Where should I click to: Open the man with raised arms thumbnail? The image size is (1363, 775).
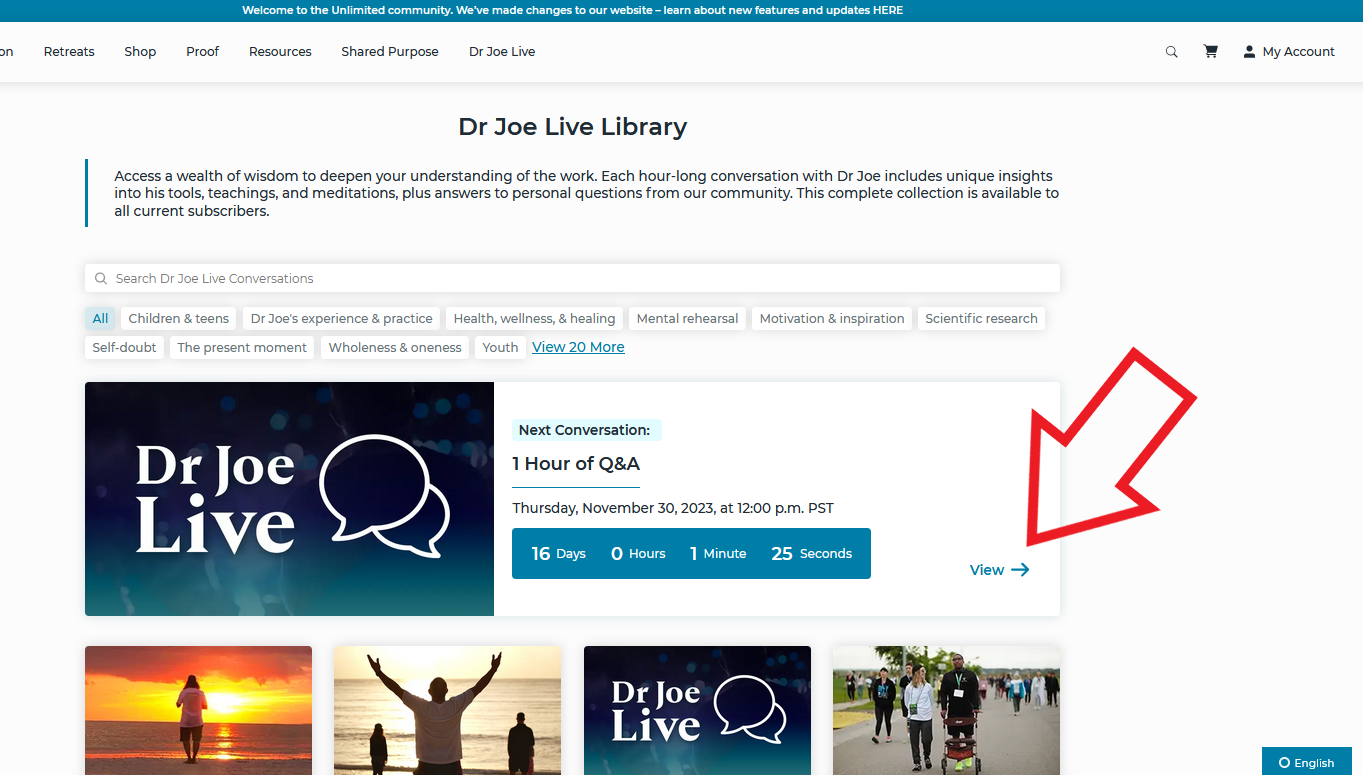click(447, 710)
